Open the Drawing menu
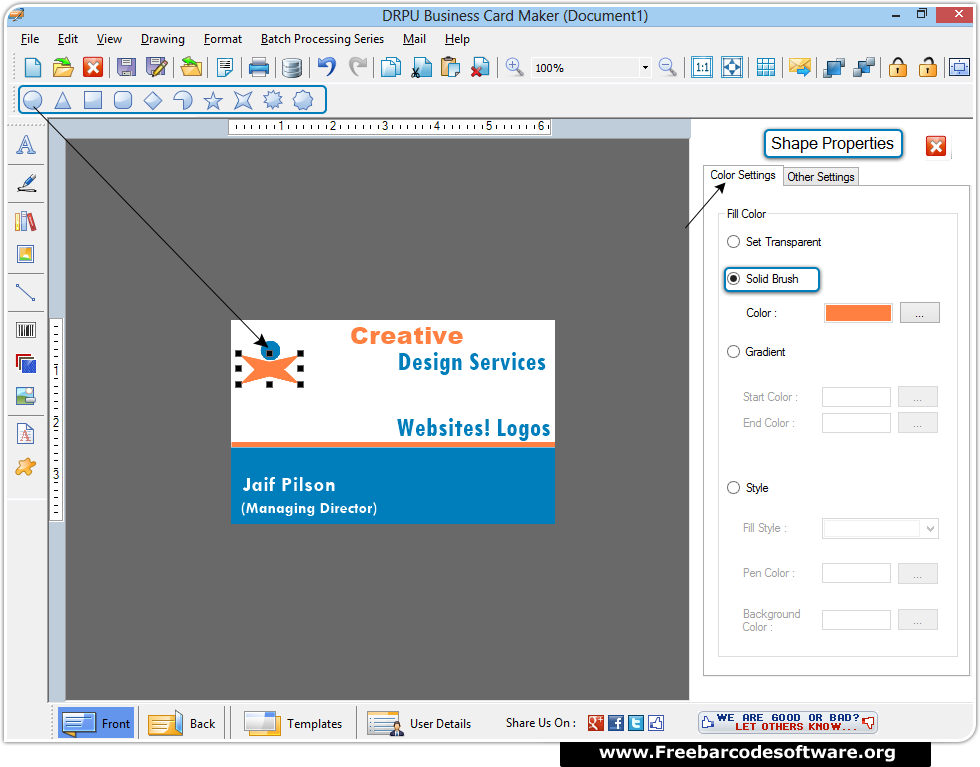Viewport: 980px width, 767px height. click(162, 39)
